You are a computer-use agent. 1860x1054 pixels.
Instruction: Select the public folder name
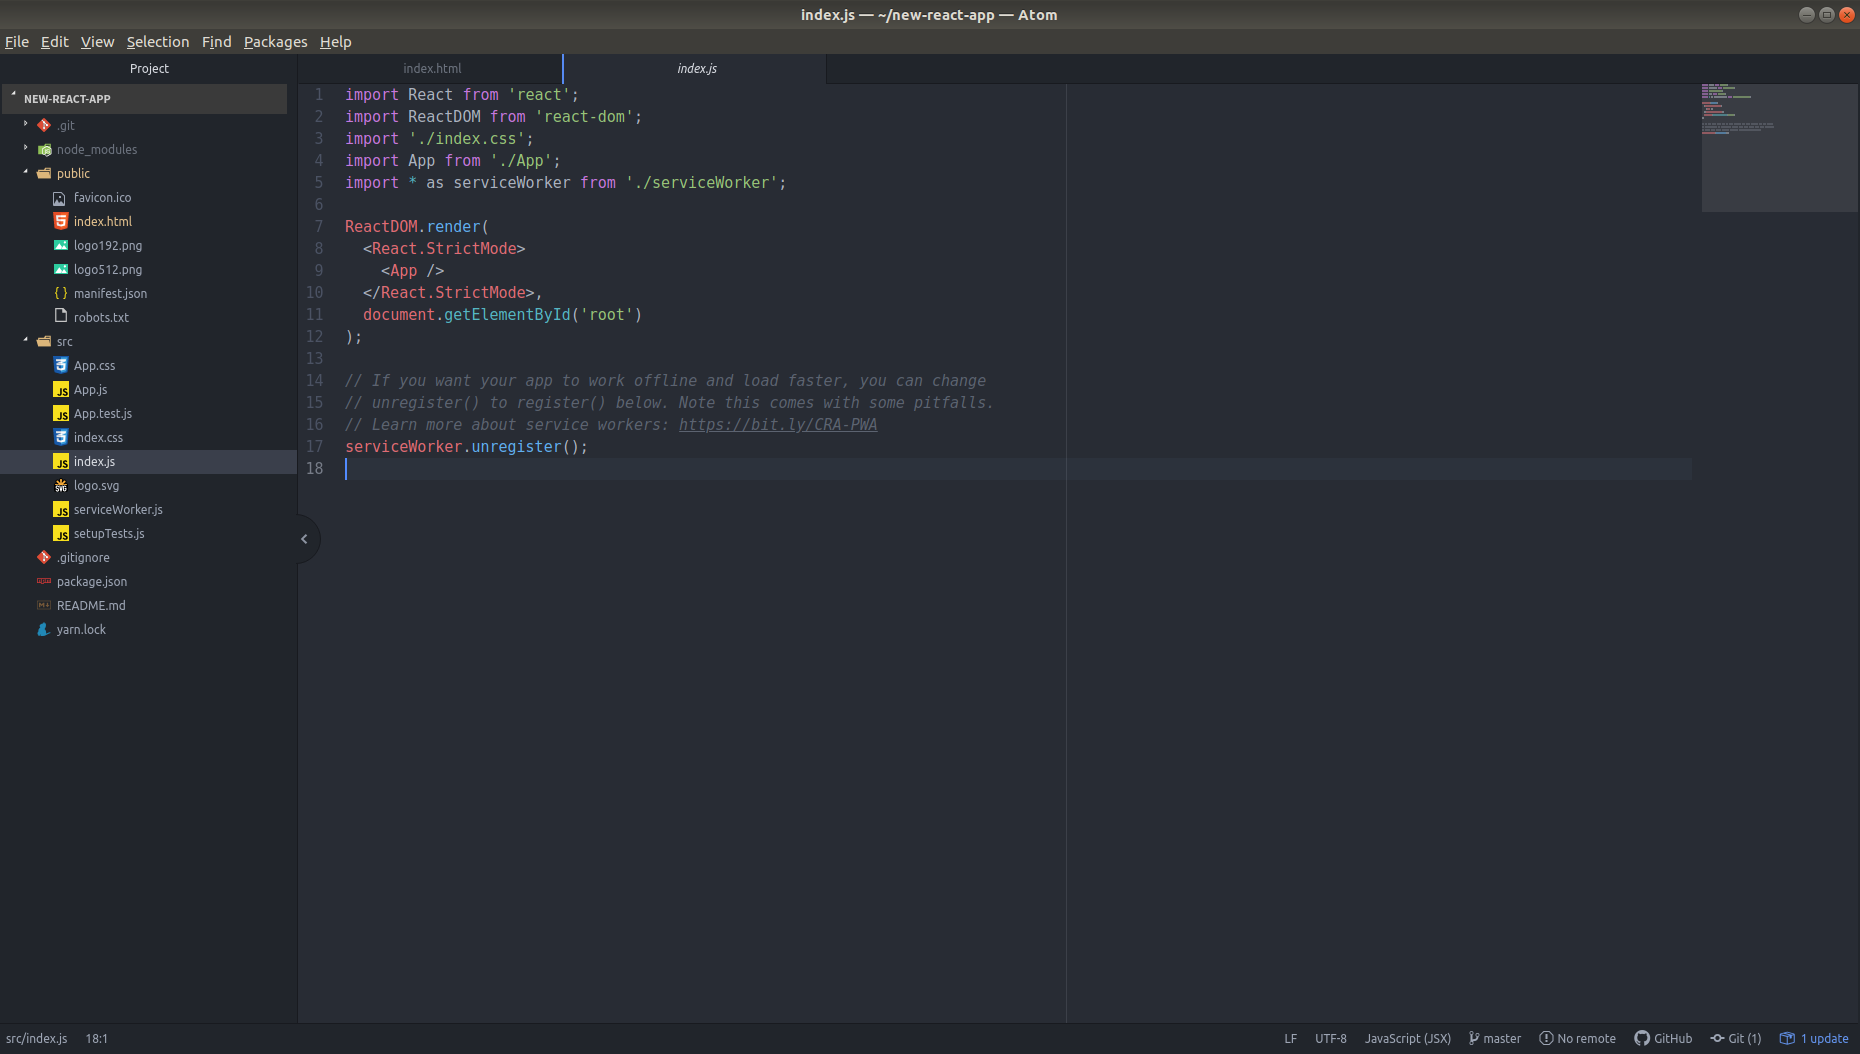pos(73,173)
